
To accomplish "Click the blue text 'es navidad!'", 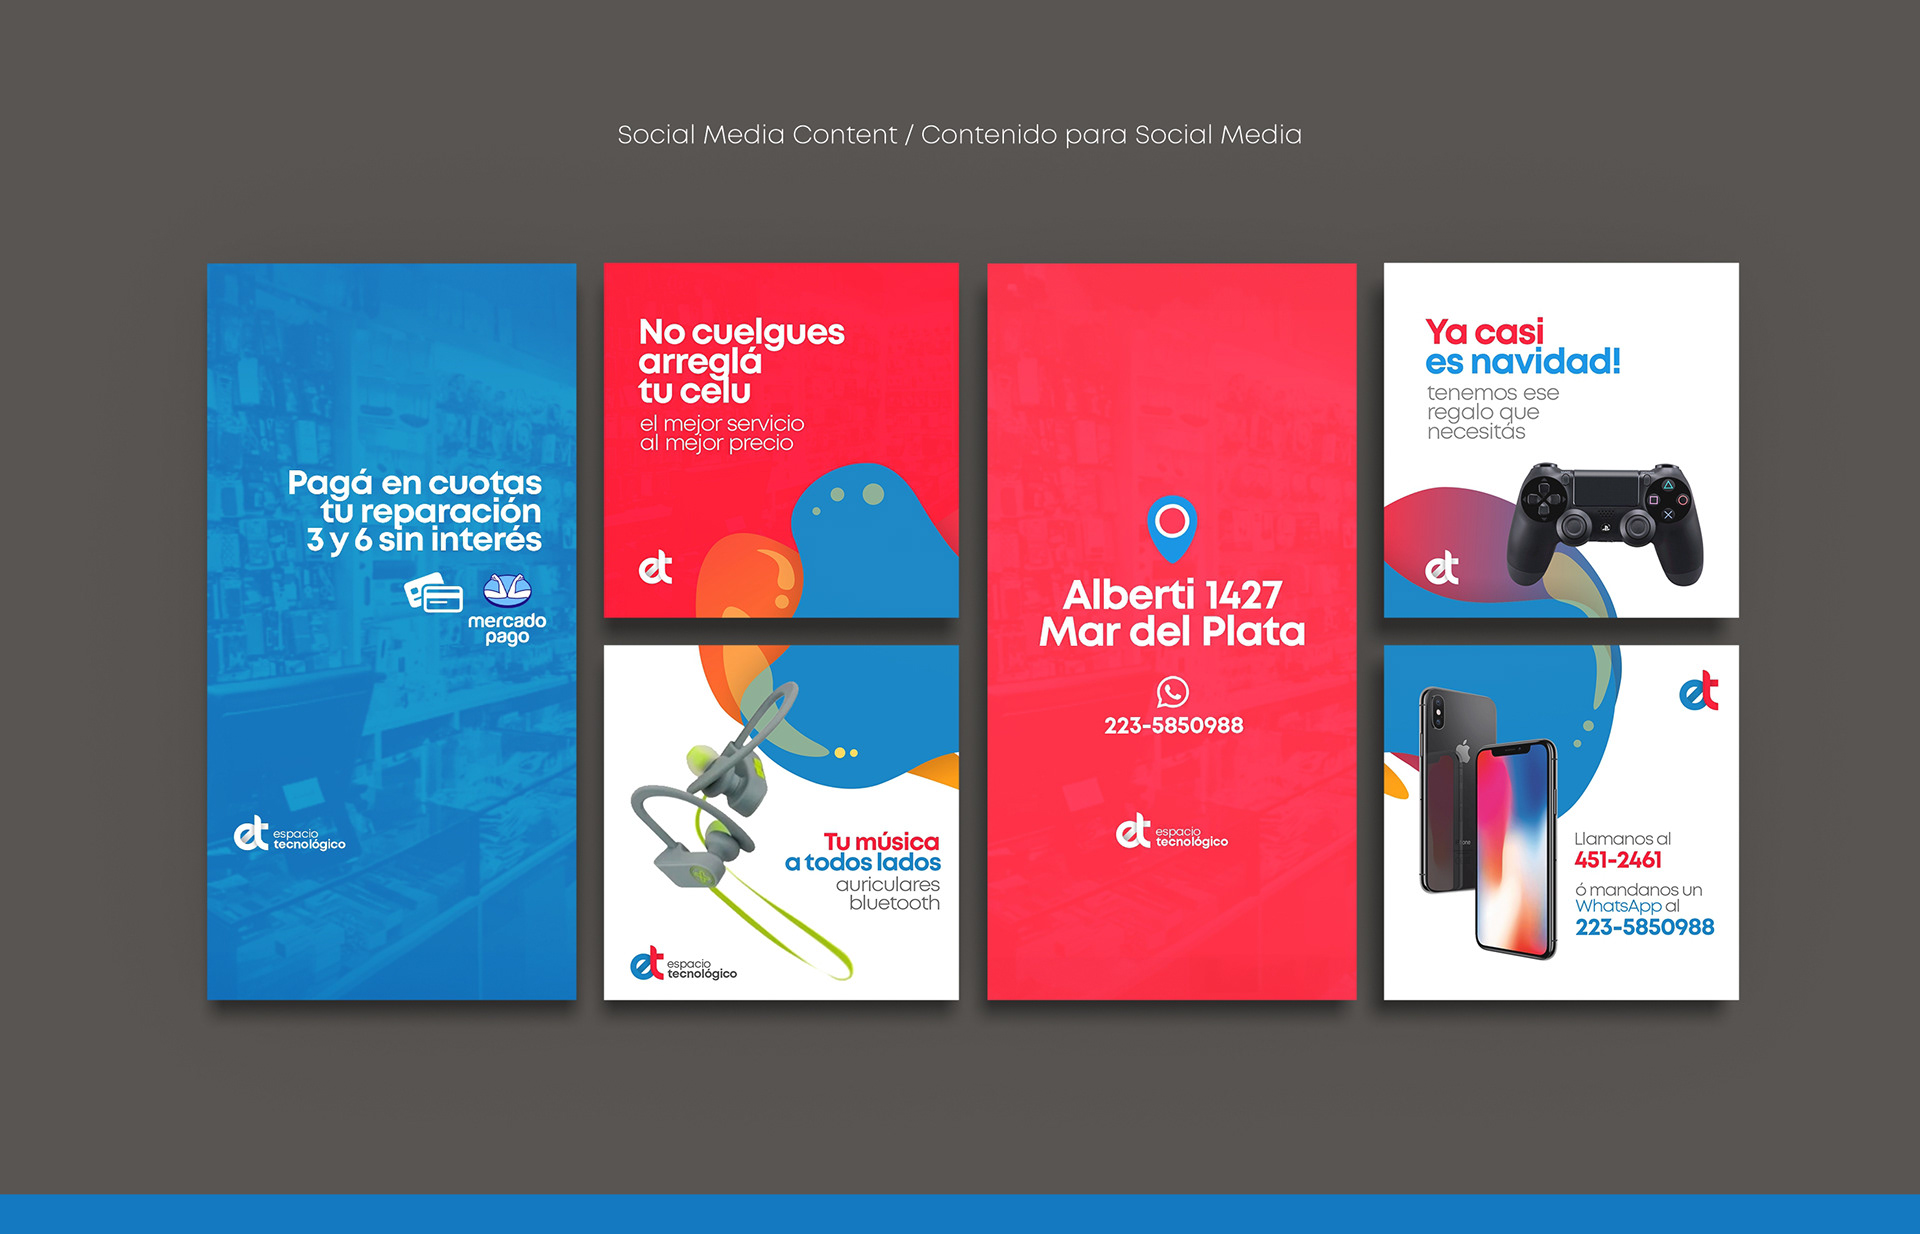I will [1523, 361].
